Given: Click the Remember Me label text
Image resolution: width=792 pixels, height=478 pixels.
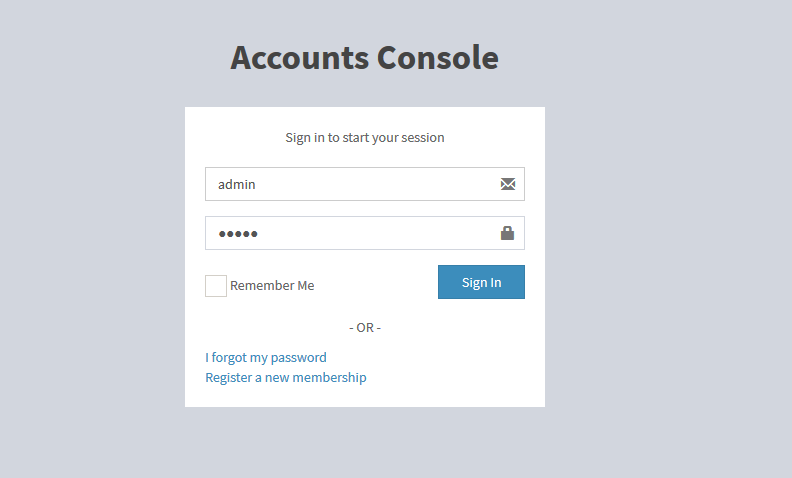Looking at the screenshot, I should pos(272,286).
